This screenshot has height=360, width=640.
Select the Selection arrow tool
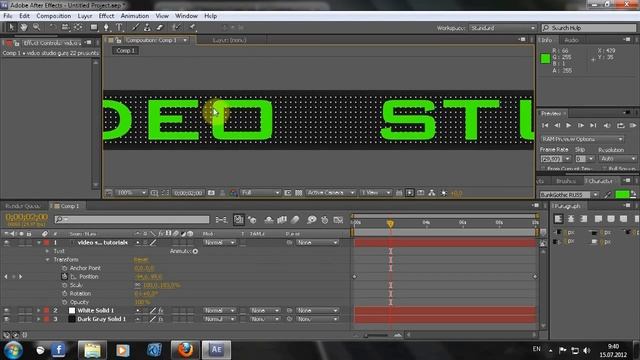11,27
